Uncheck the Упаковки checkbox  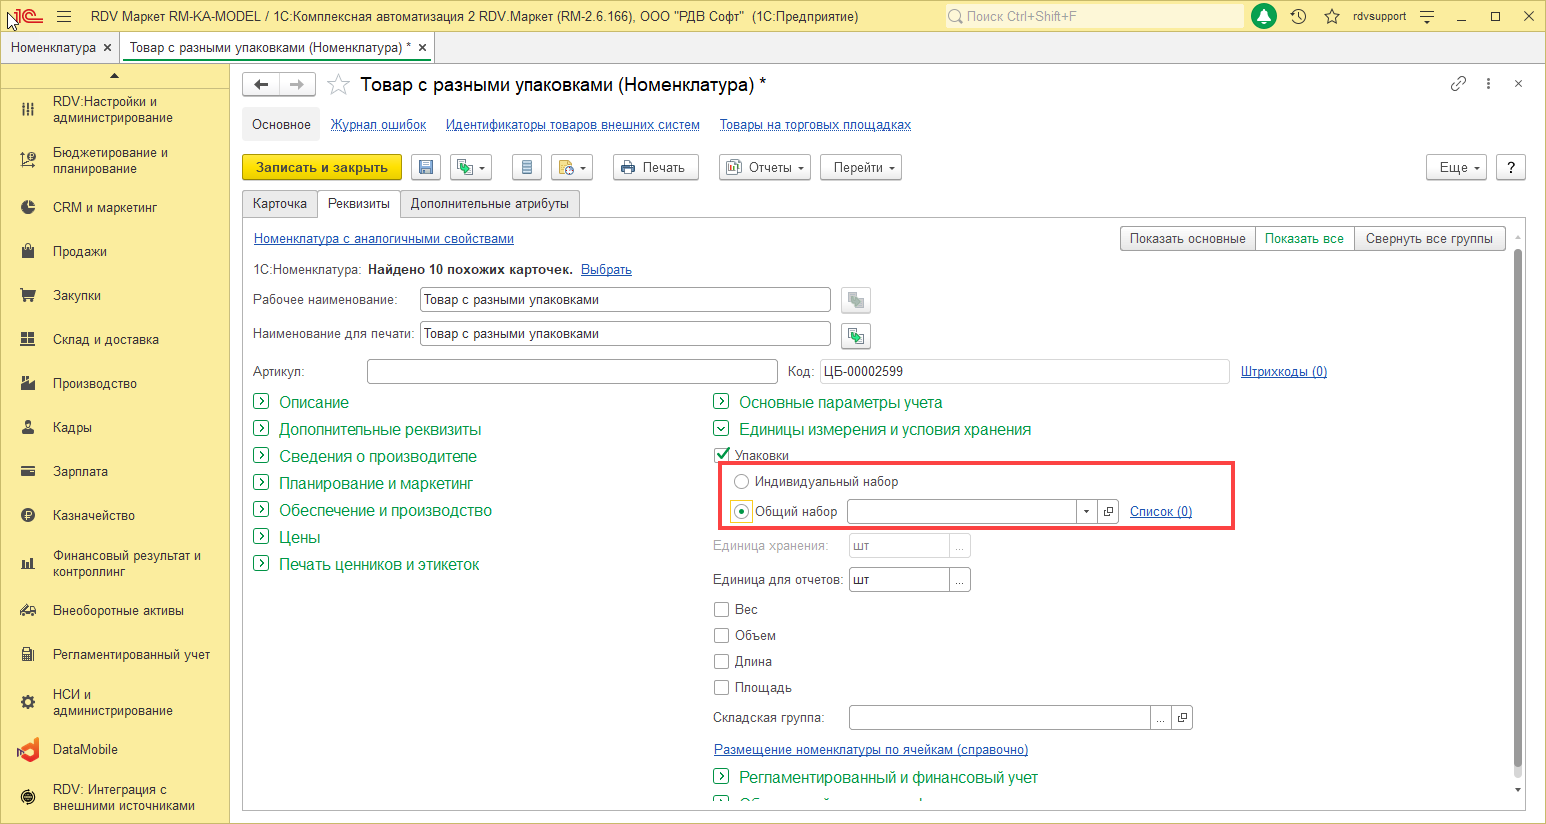tap(722, 455)
